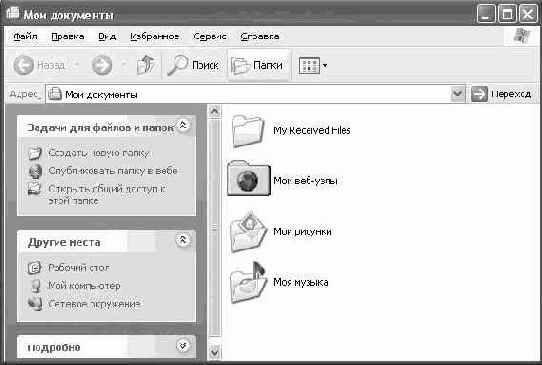Expand the Подробно panel

pyautogui.click(x=183, y=345)
